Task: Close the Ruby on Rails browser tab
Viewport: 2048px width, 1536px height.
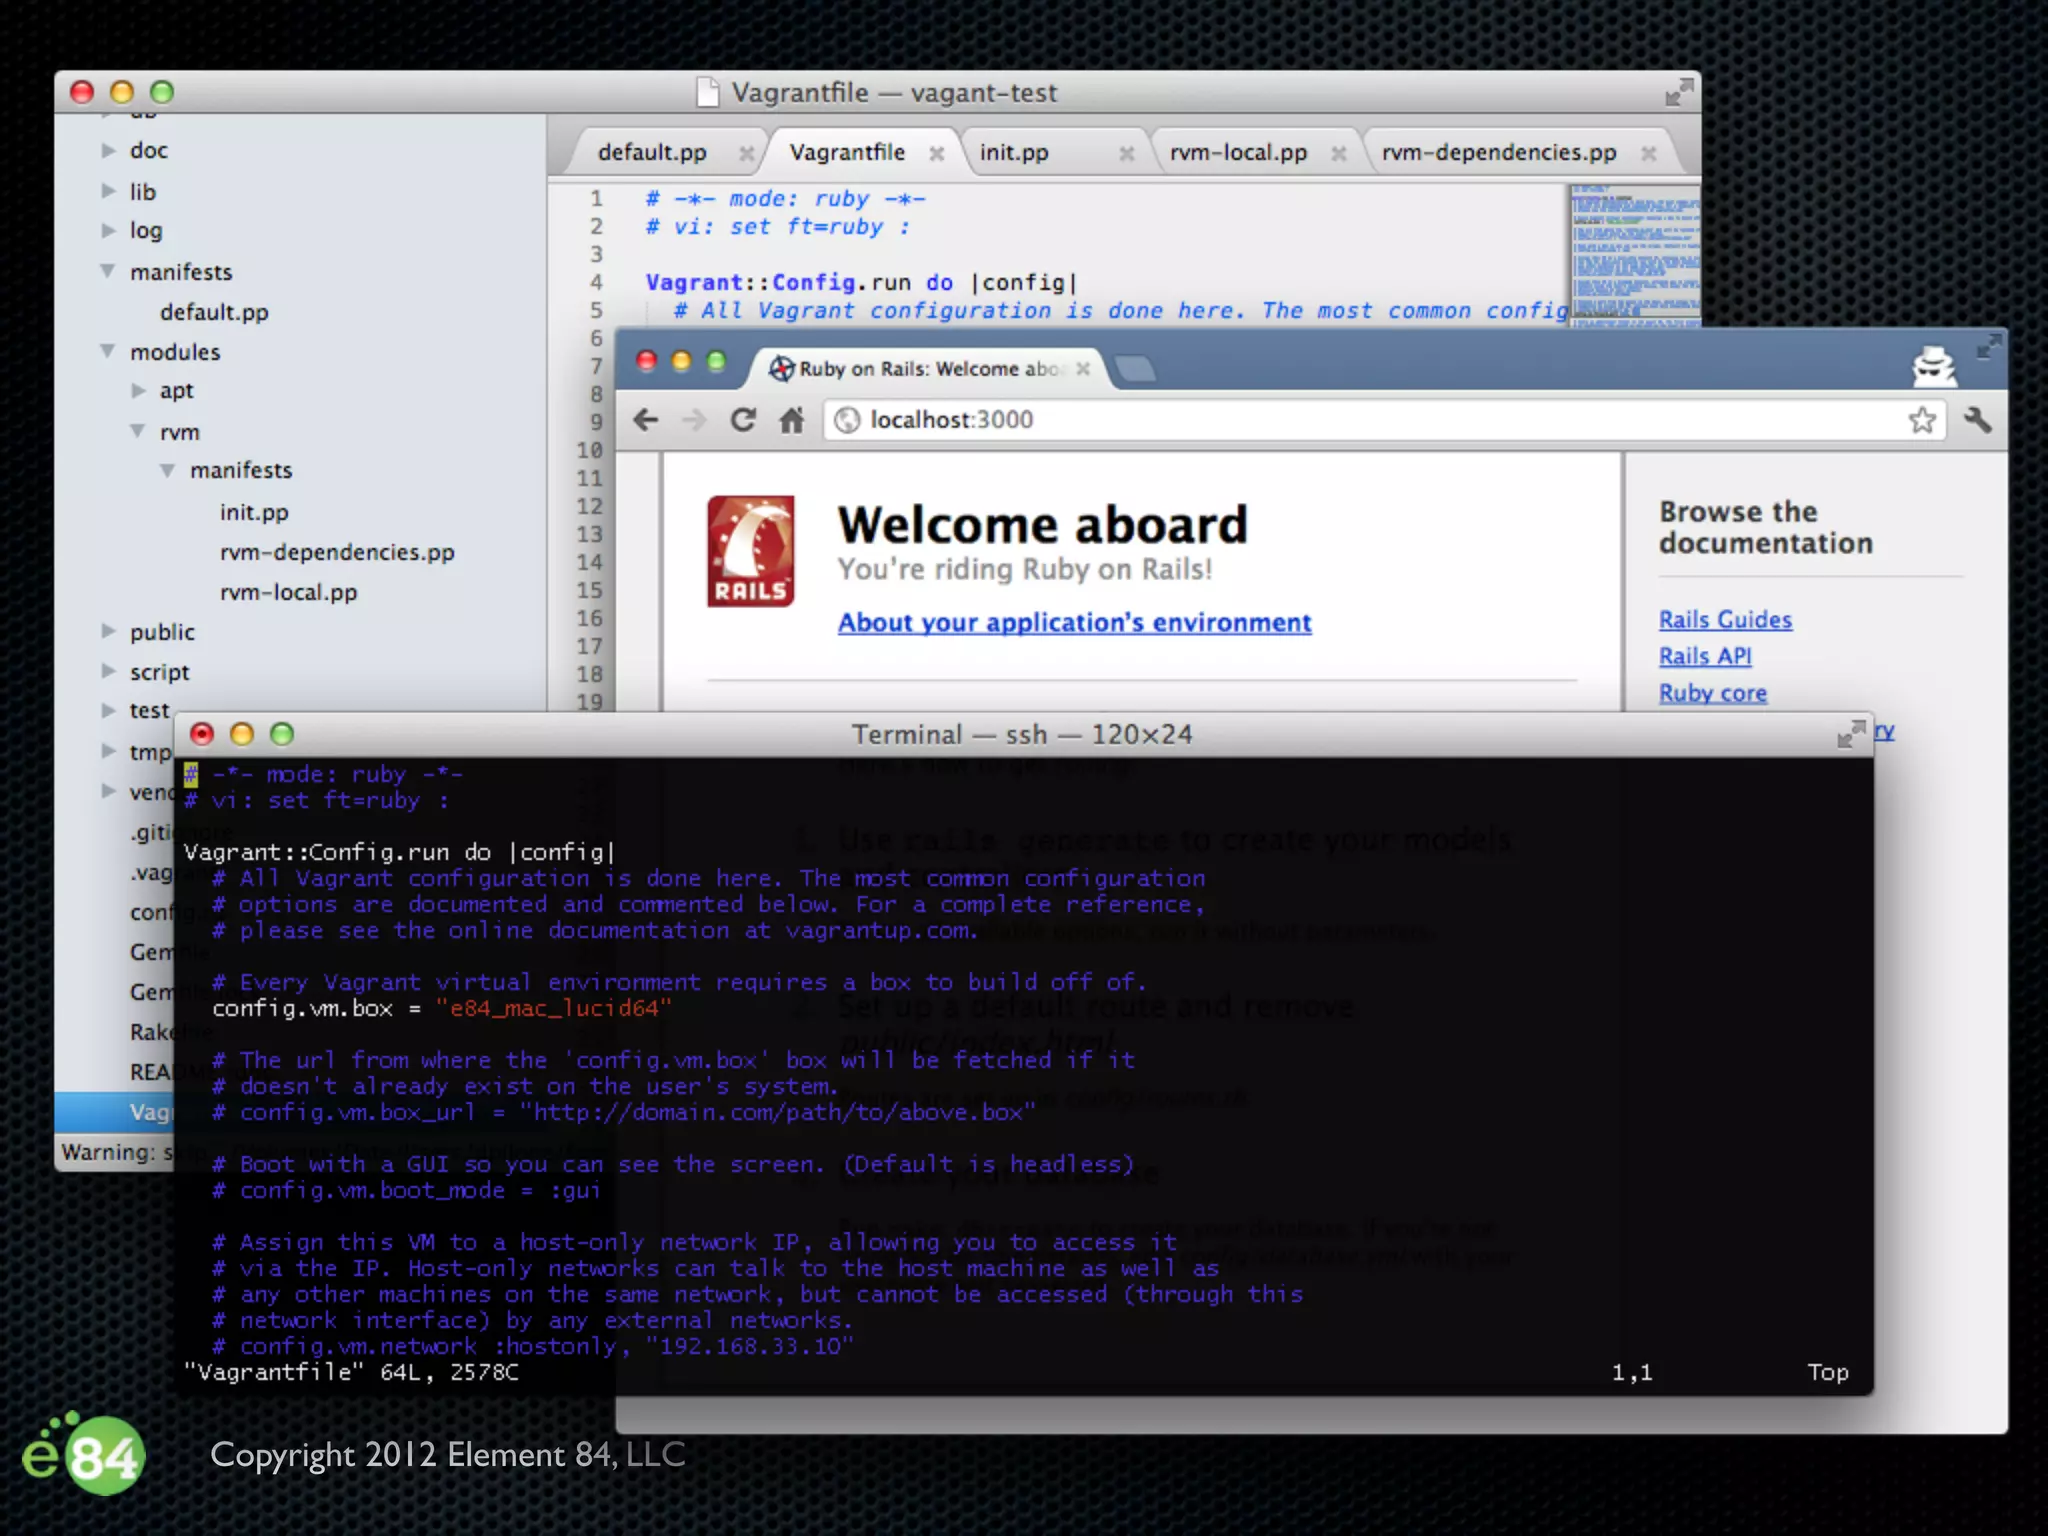Action: click(1083, 369)
